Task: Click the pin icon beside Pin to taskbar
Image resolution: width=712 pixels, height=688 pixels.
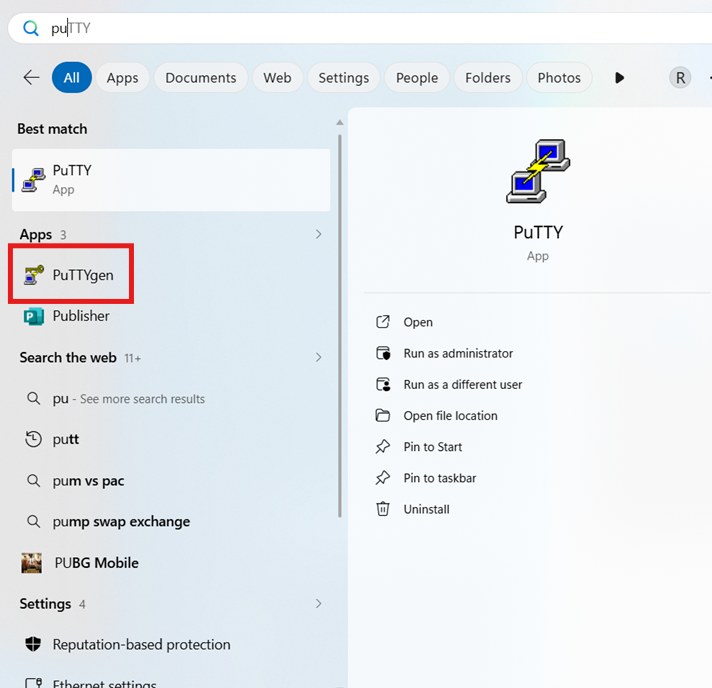Action: pos(383,478)
